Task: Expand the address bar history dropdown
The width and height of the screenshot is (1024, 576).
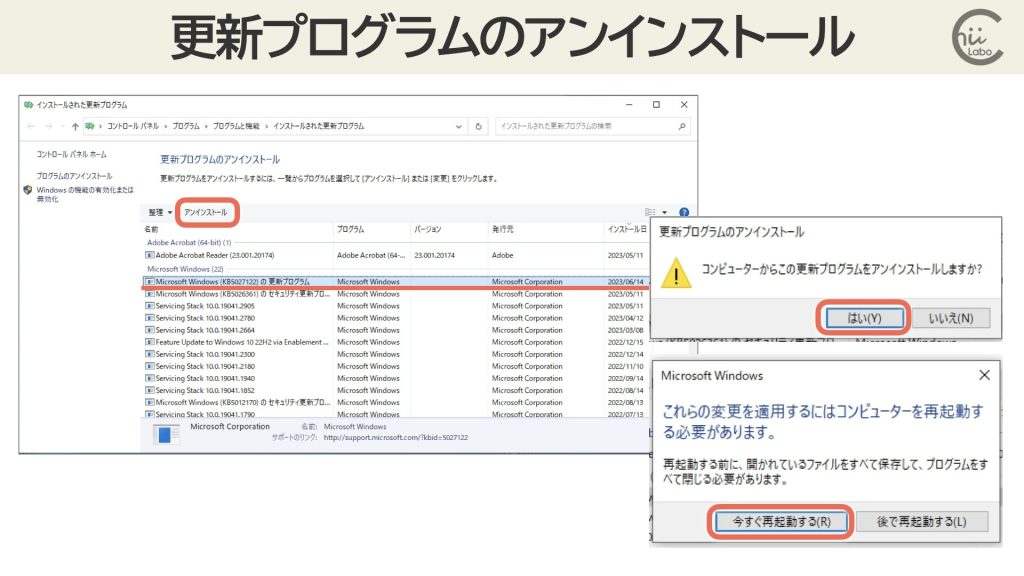Action: 458,126
